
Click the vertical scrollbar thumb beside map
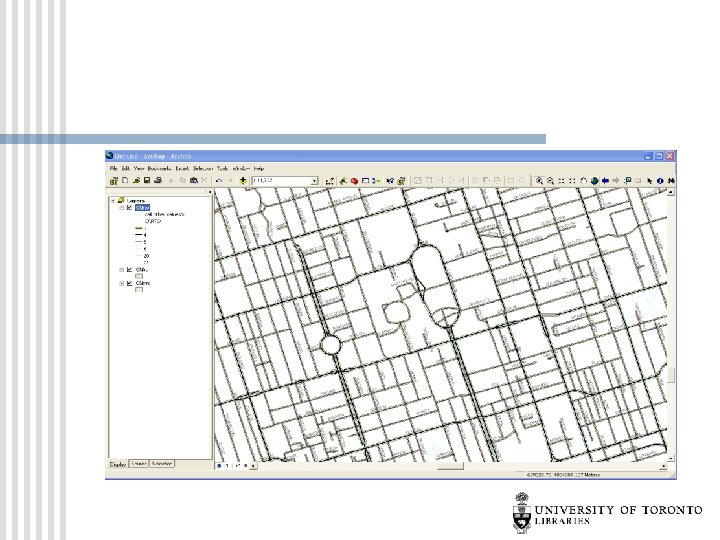(671, 375)
